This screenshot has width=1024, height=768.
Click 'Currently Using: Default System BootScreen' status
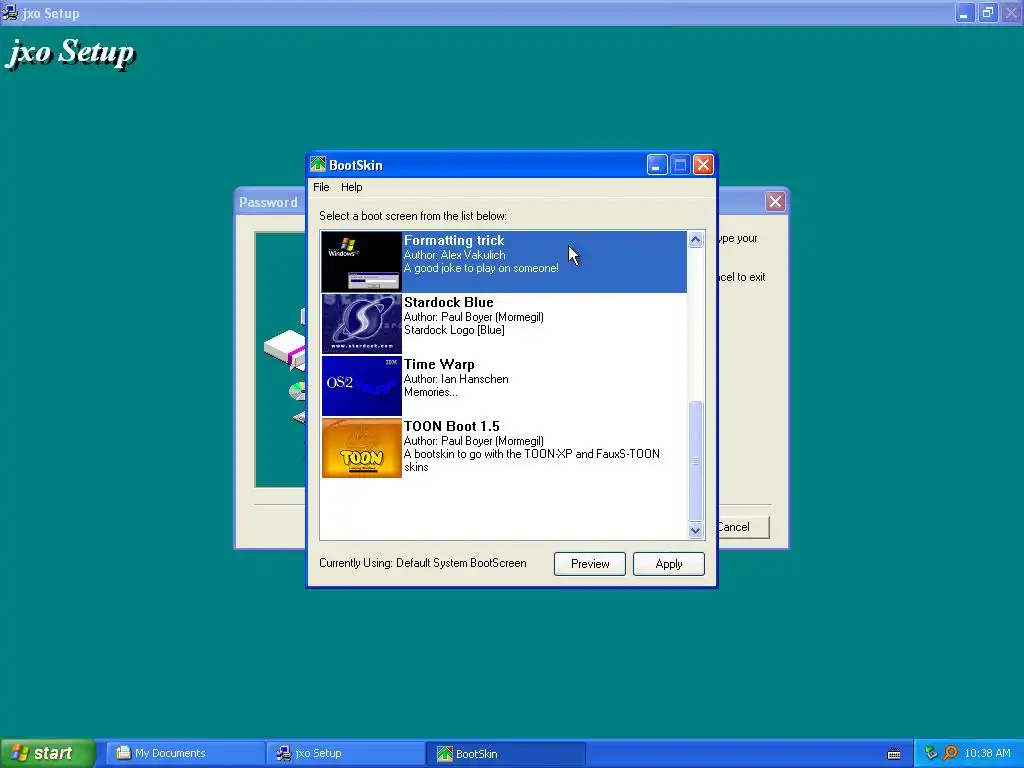423,563
